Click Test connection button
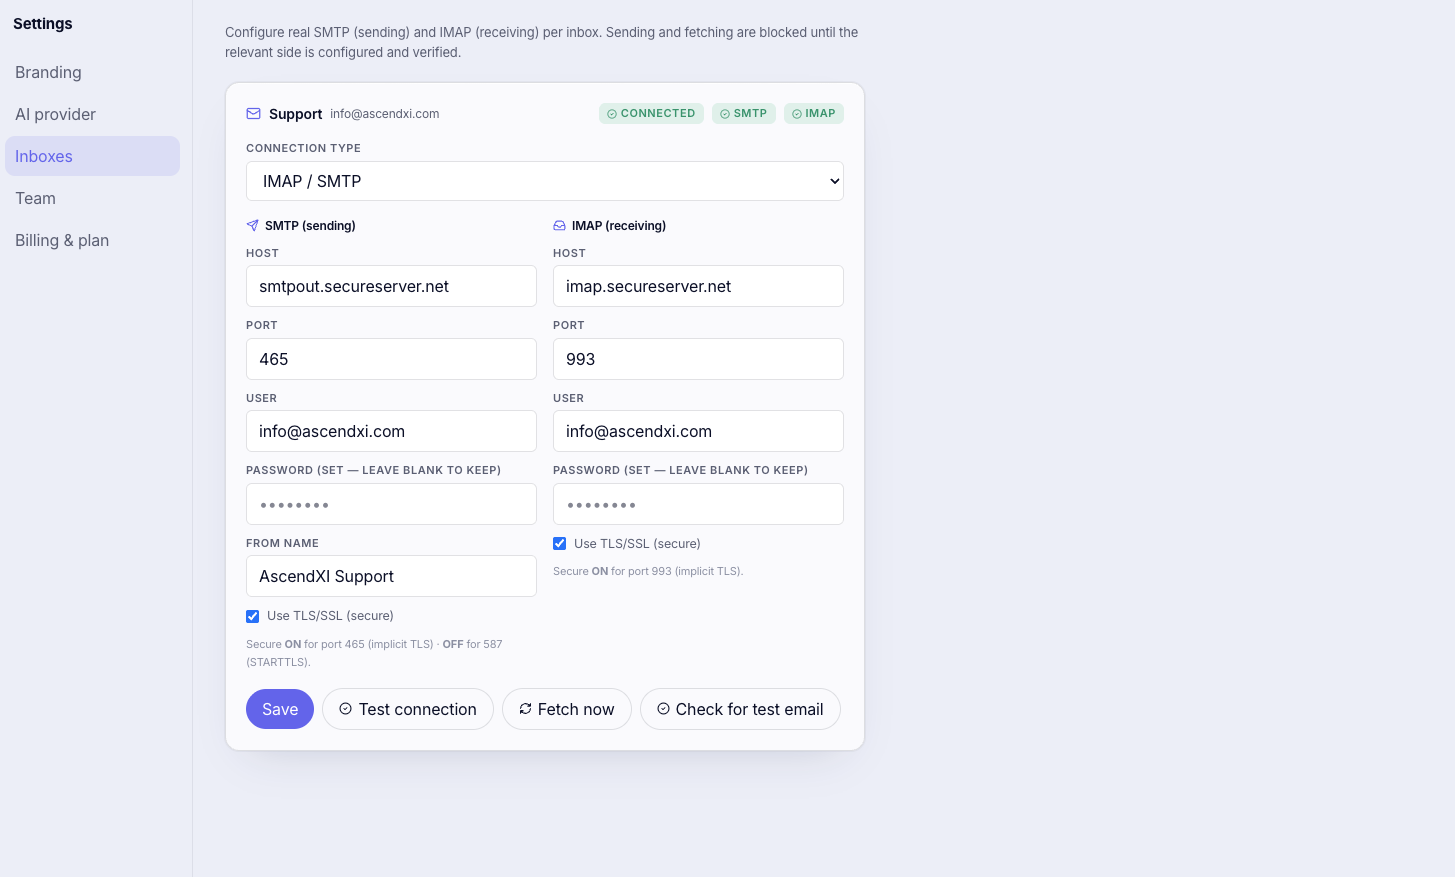 coord(408,709)
